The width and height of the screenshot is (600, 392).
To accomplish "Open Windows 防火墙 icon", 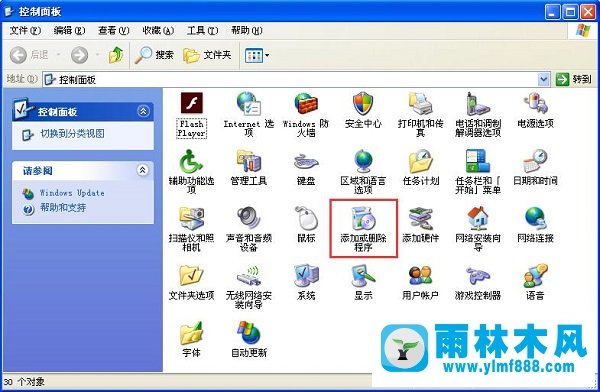I will point(306,114).
